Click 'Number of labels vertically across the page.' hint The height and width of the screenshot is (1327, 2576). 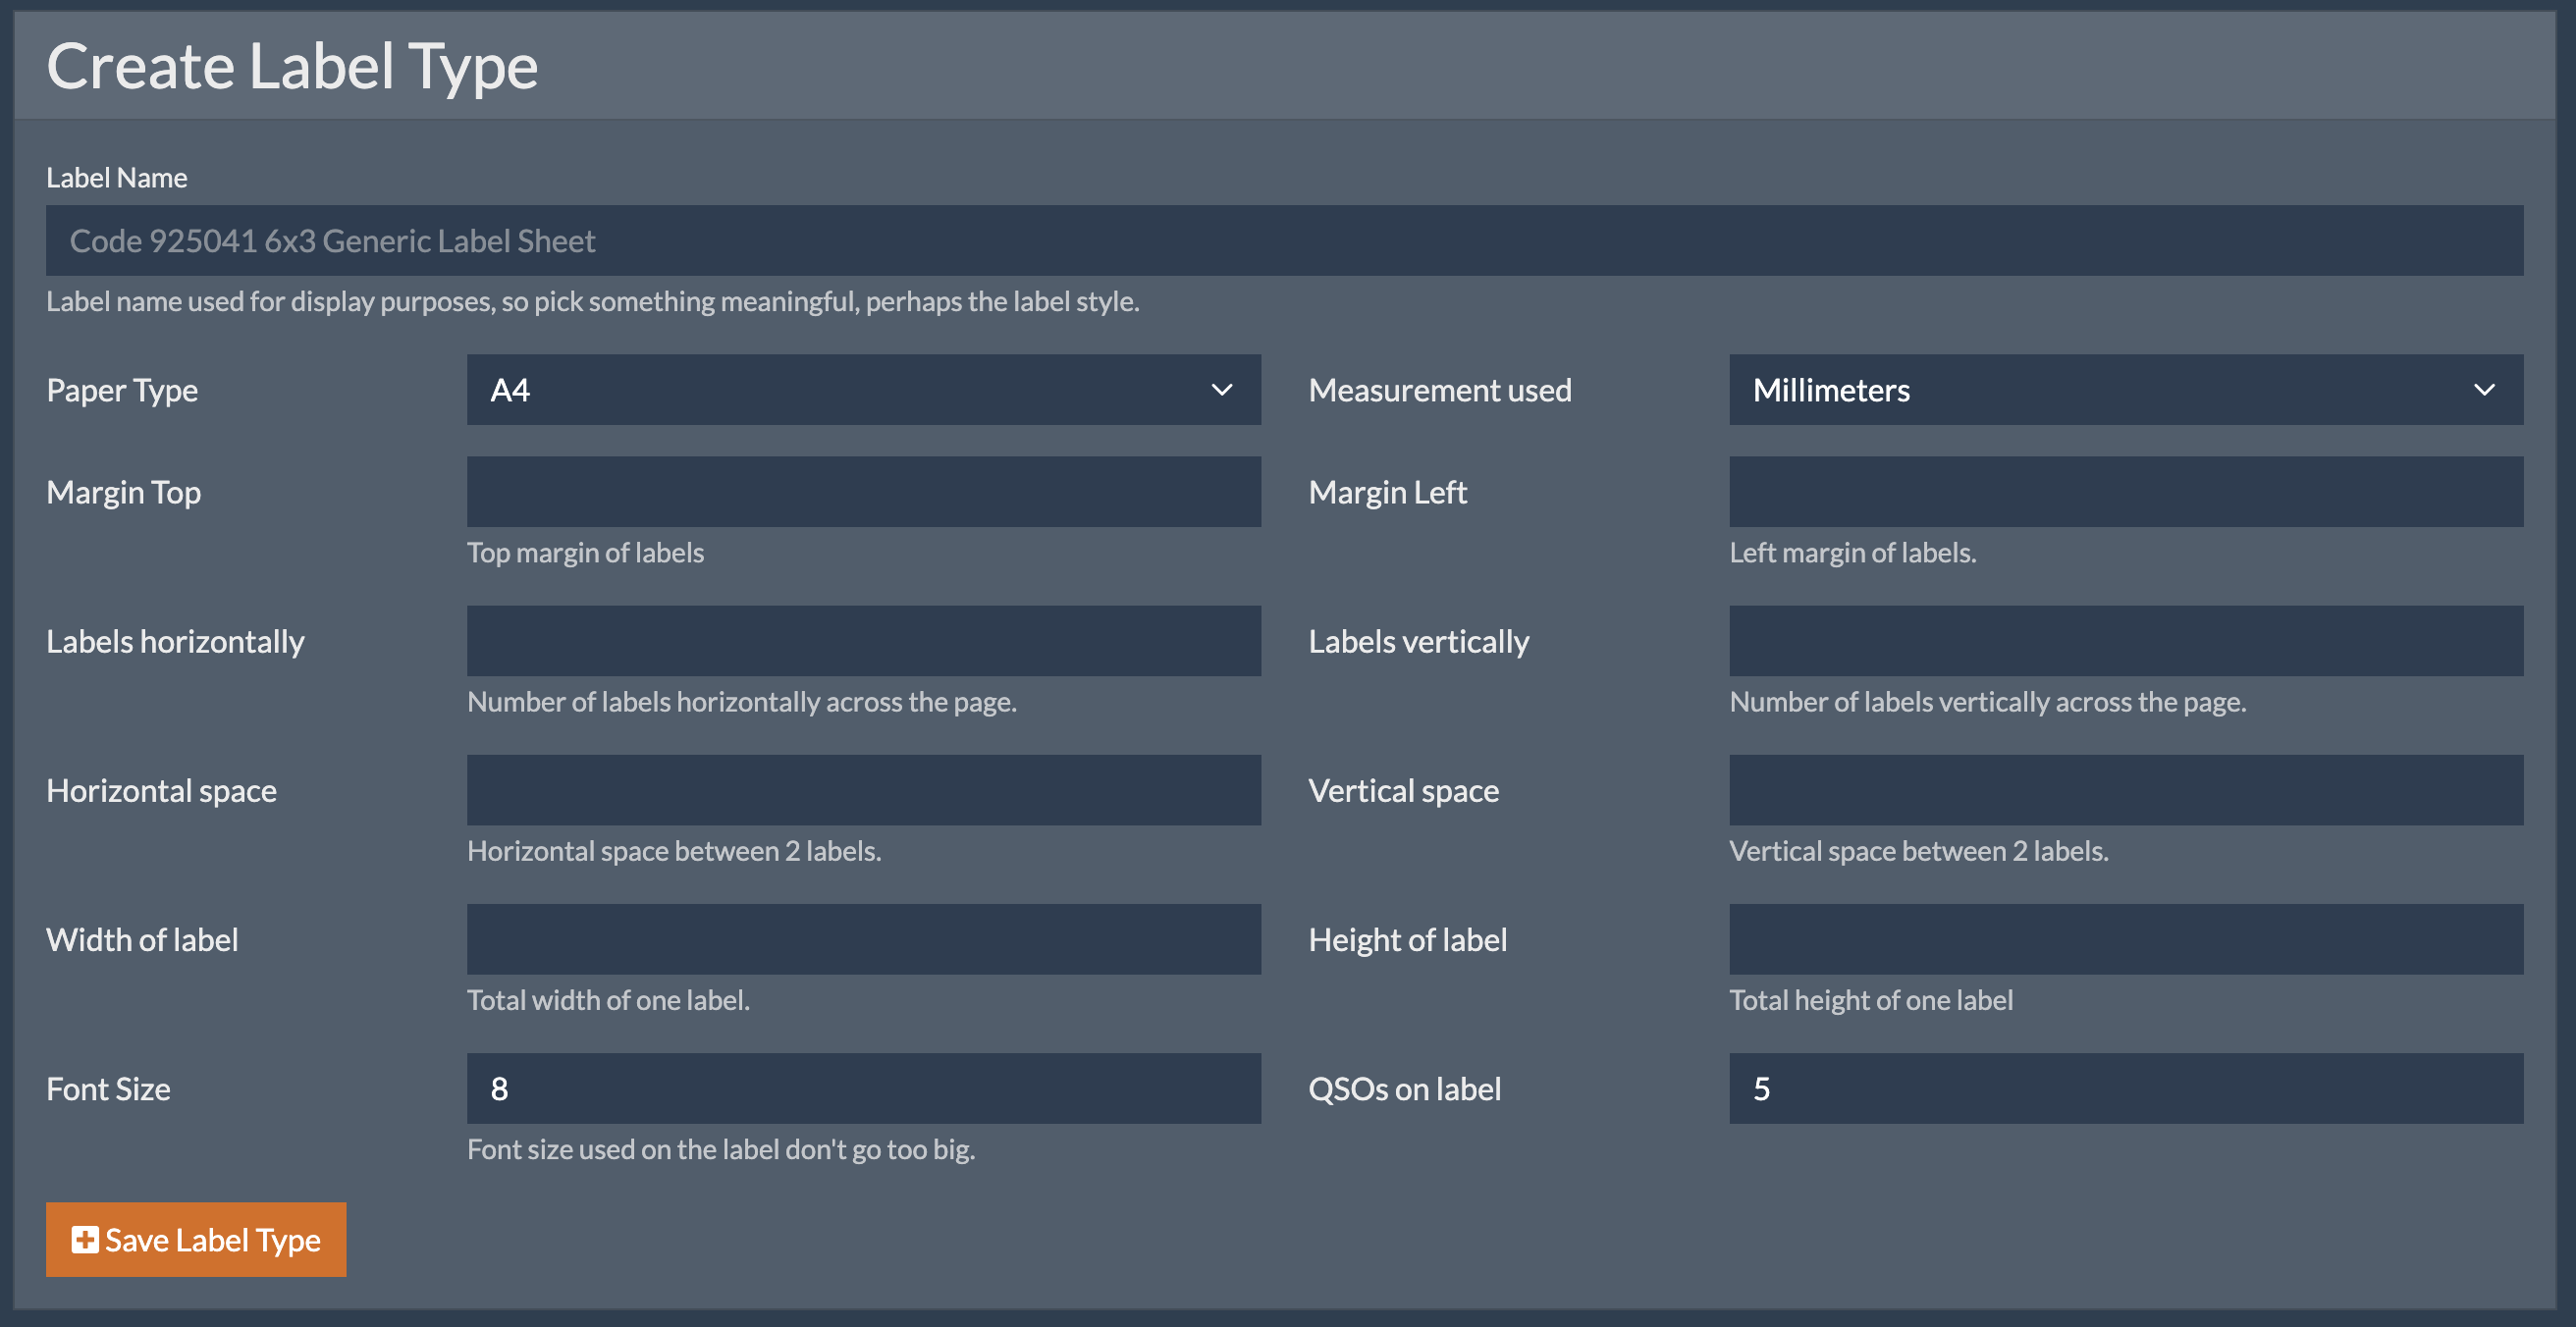pos(1988,702)
